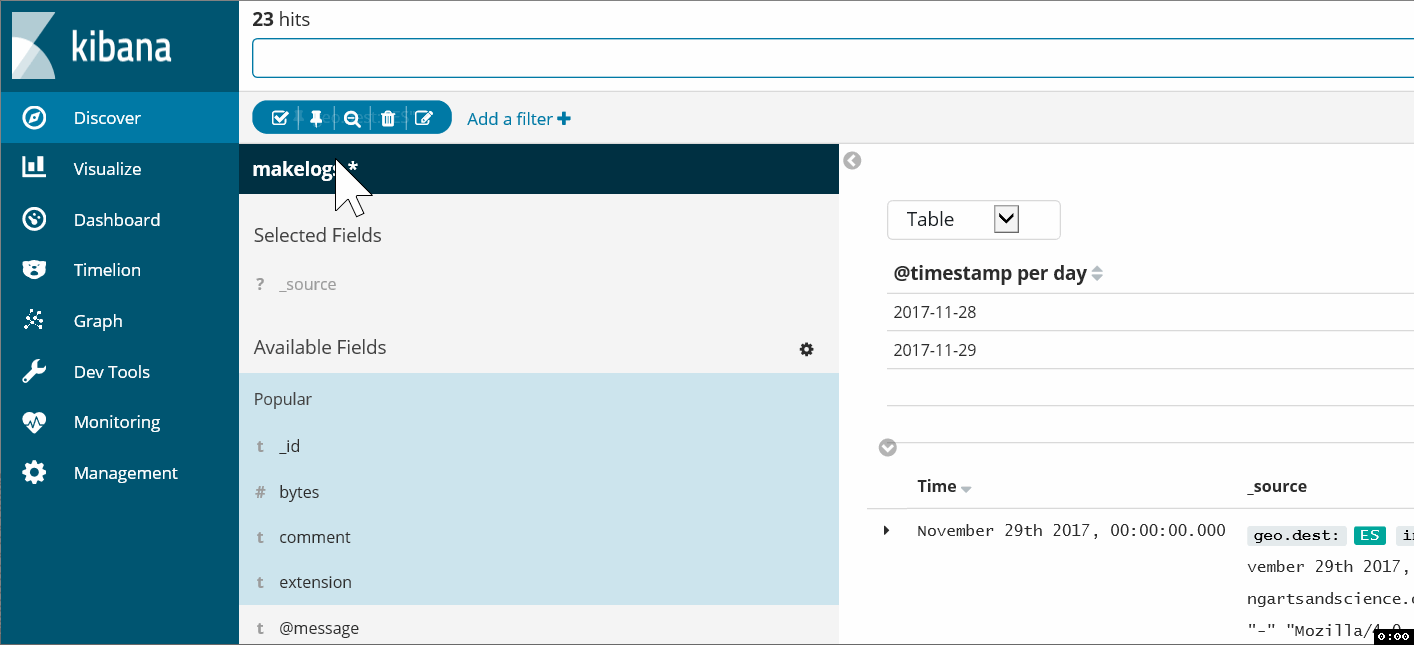
Task: Expand the November 29th 2017 document row
Action: pos(886,530)
